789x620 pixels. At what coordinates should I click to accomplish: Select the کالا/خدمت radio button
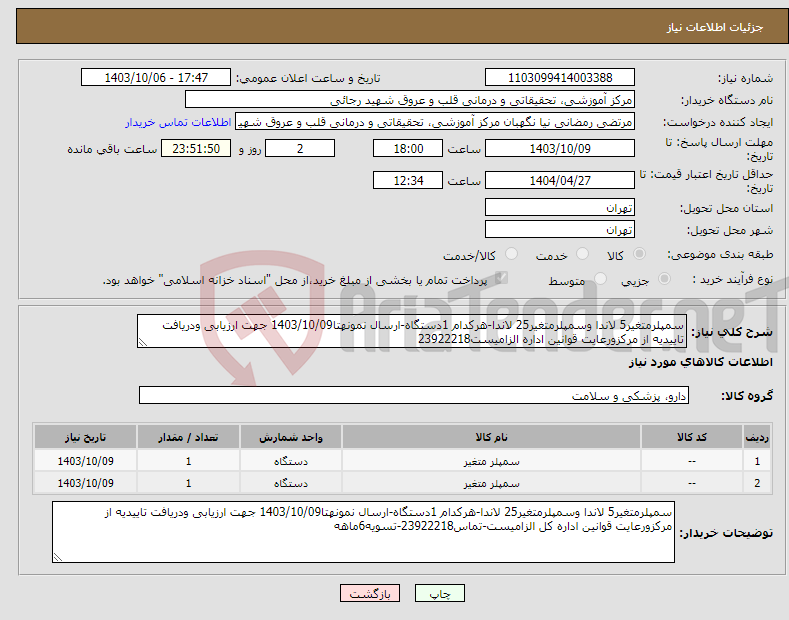pyautogui.click(x=511, y=254)
